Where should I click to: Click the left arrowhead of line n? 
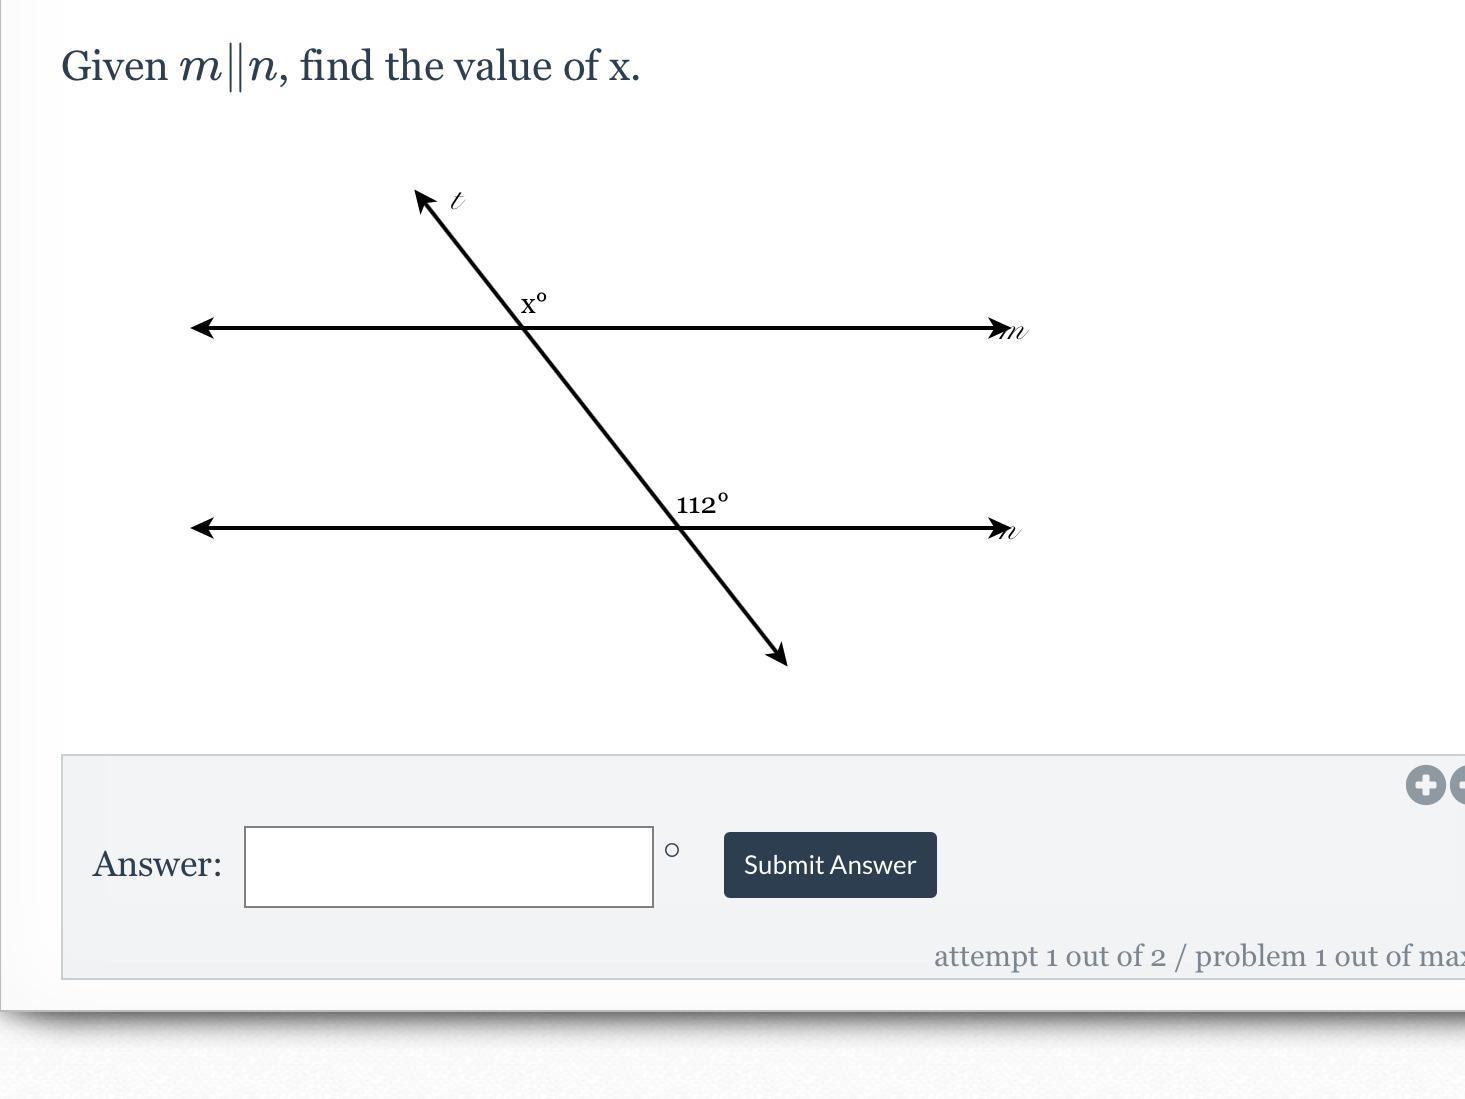point(202,527)
